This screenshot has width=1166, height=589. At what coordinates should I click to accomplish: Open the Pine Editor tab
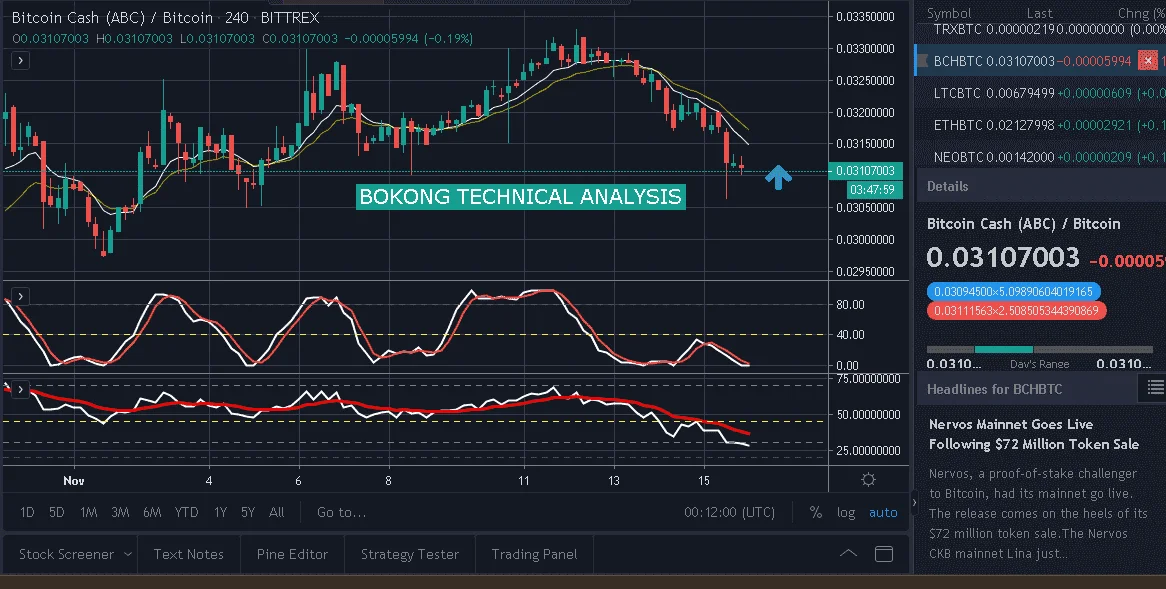[x=292, y=554]
